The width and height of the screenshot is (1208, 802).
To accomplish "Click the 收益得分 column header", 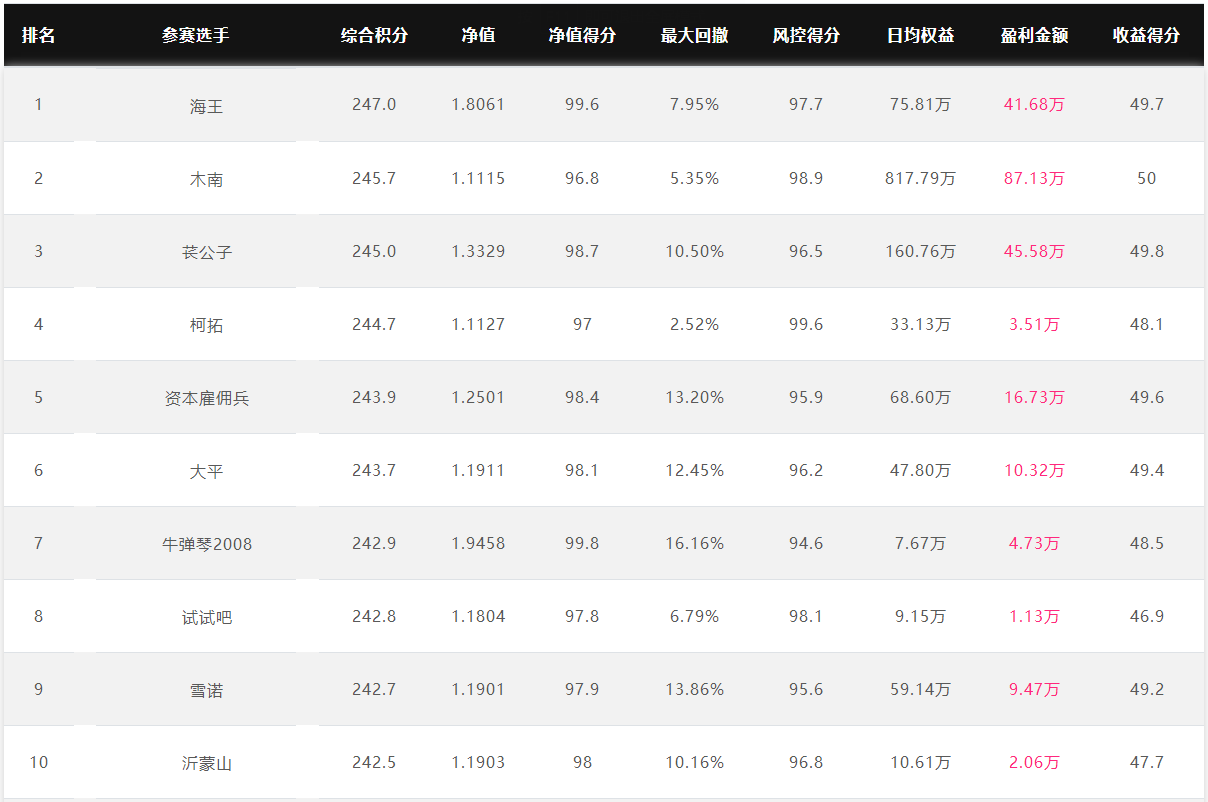I will click(x=1146, y=36).
